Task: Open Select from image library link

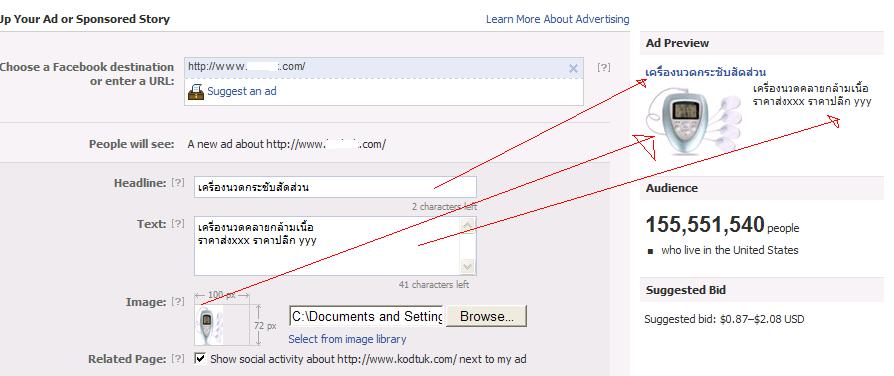Action: 347,339
